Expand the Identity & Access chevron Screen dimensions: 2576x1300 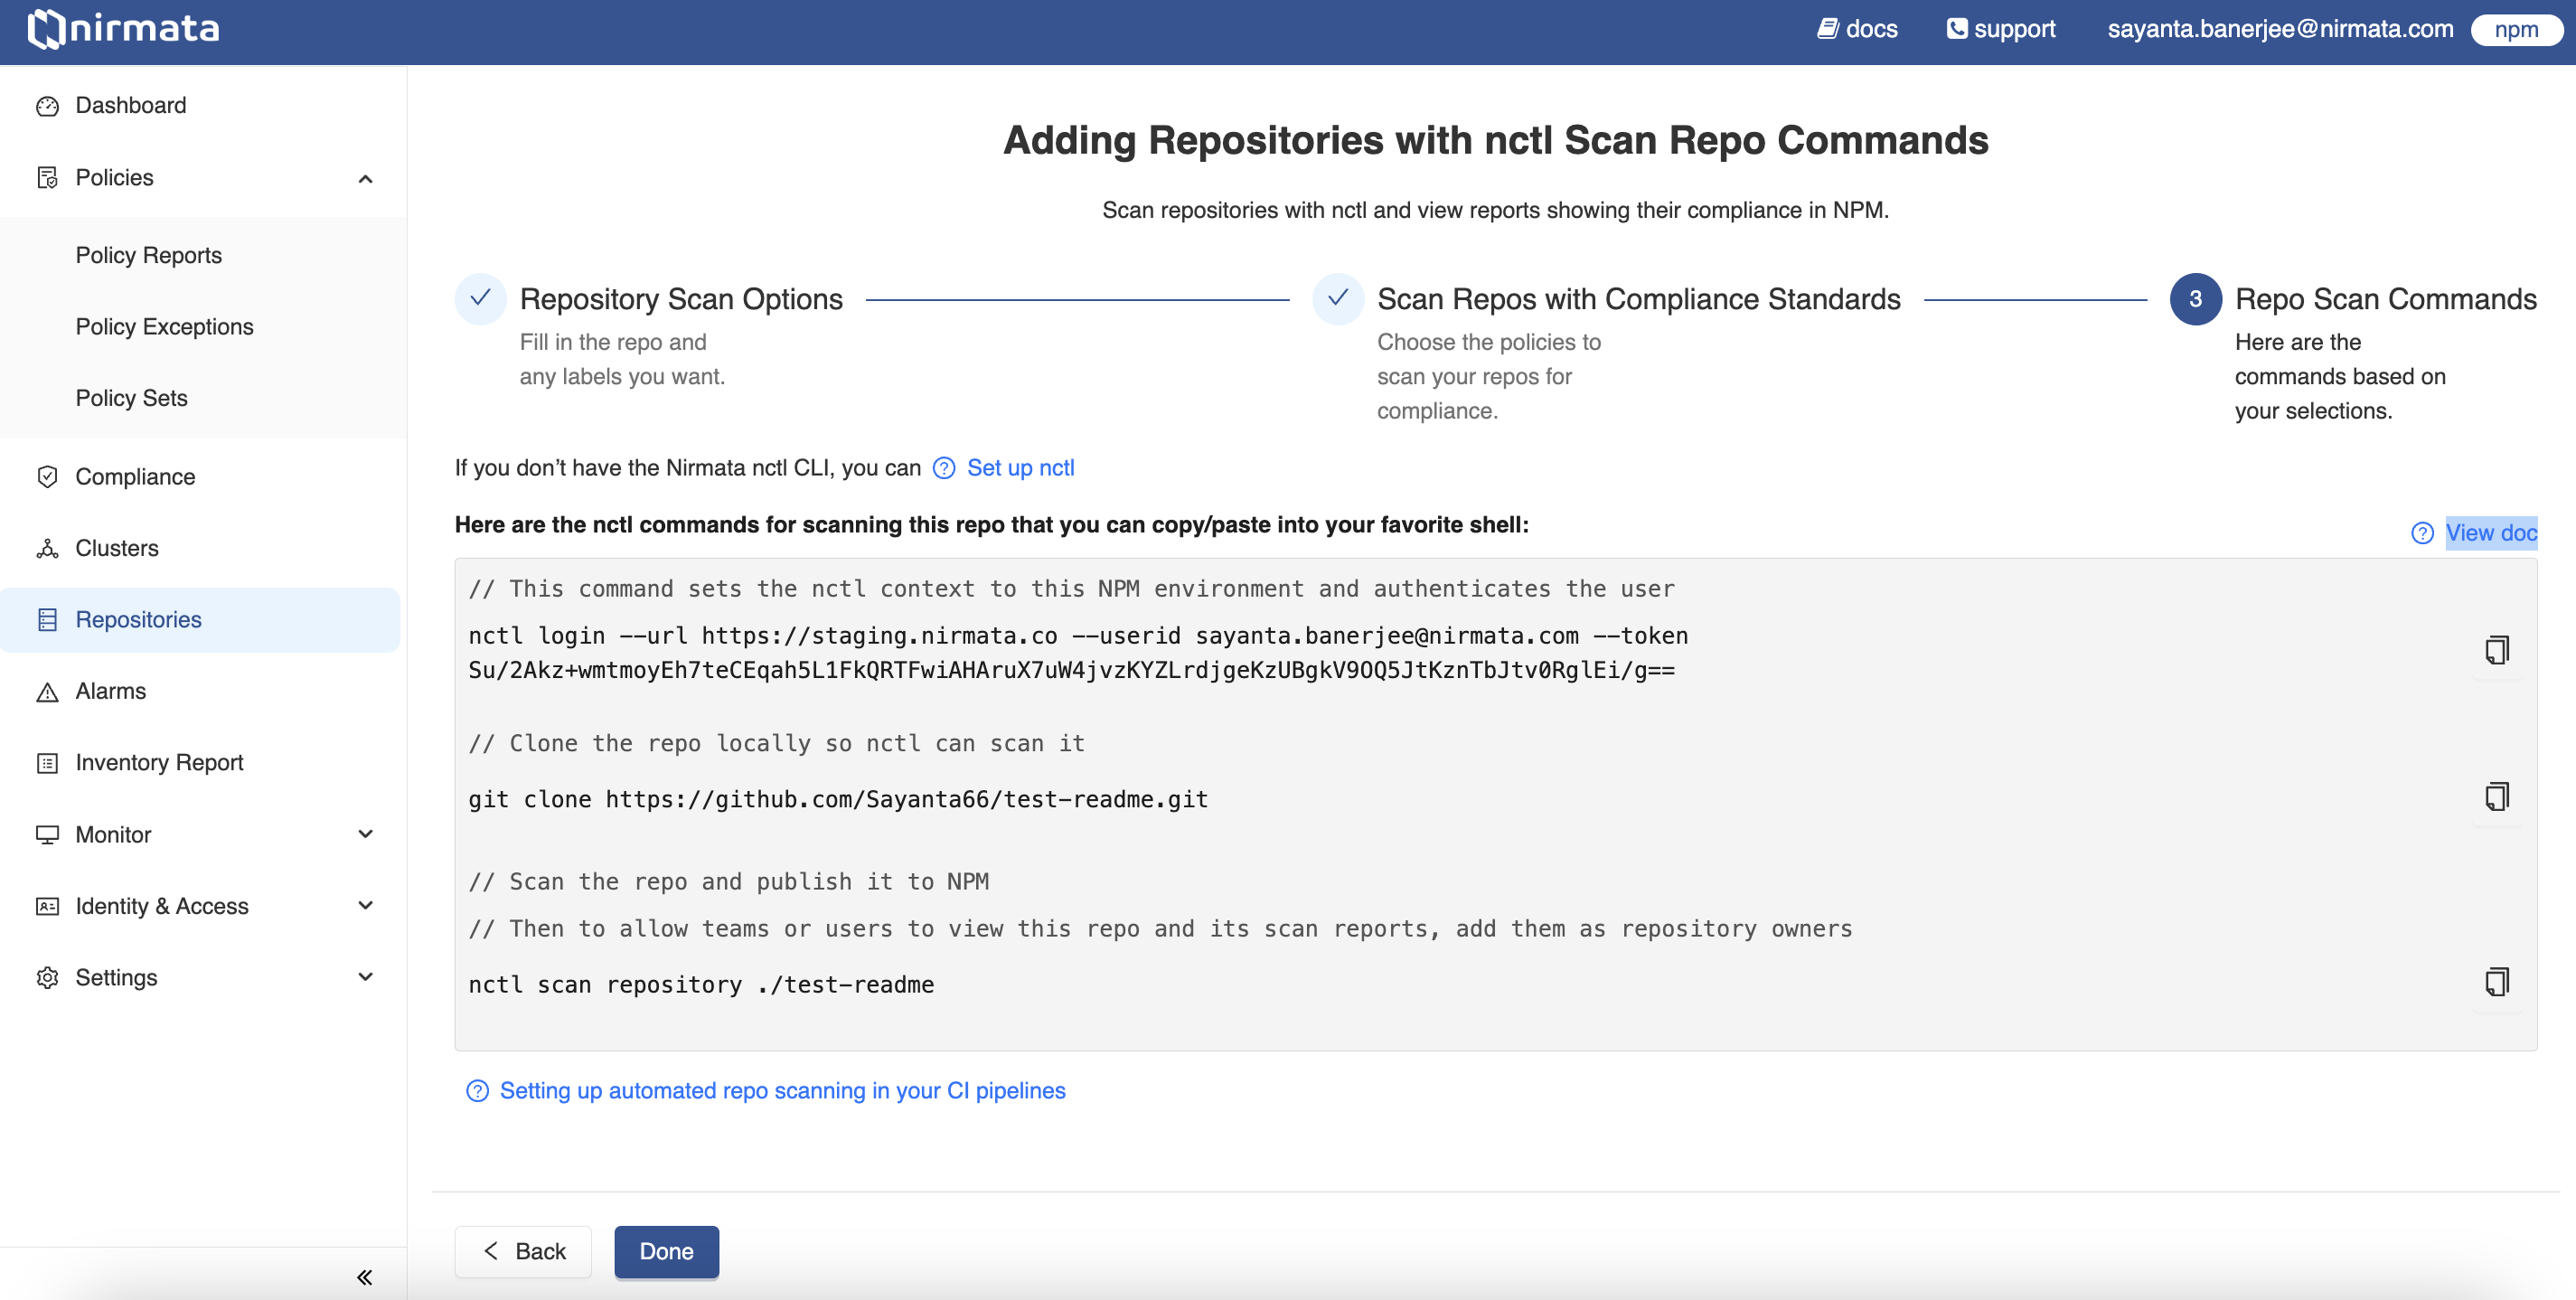365,906
